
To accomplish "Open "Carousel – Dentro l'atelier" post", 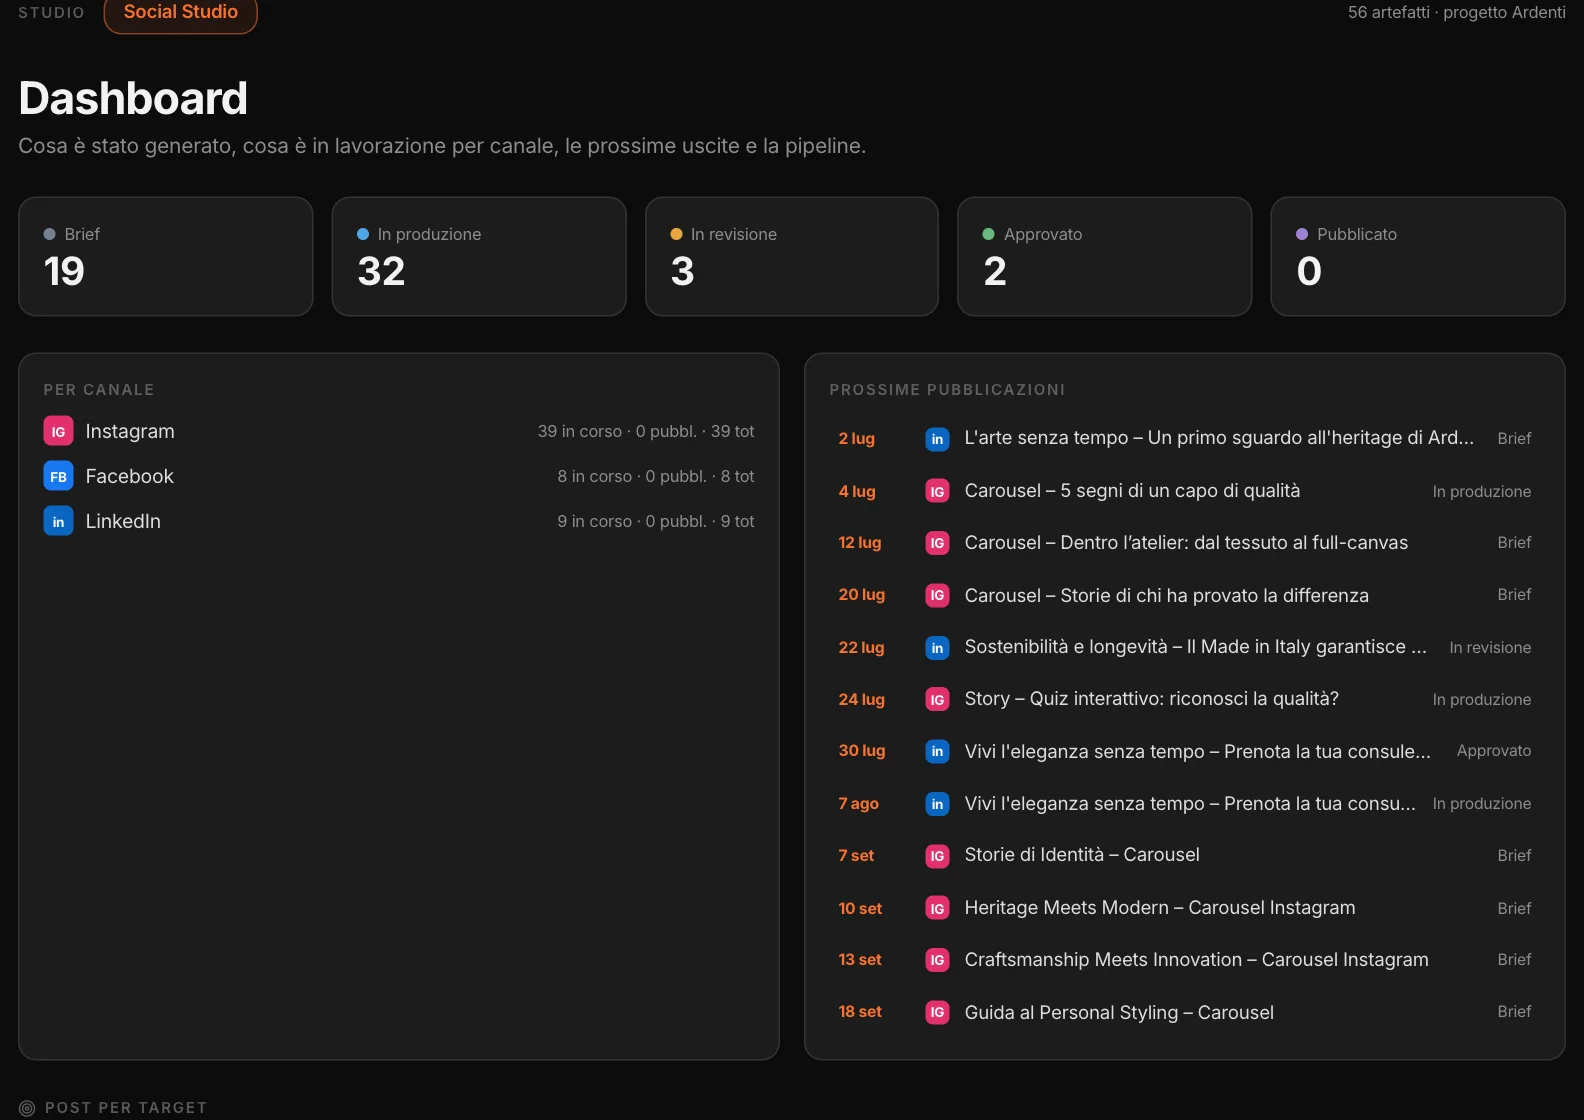I will click(x=1186, y=543).
